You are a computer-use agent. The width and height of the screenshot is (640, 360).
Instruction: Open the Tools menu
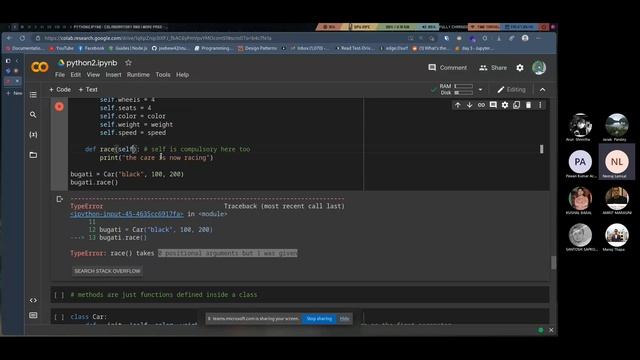coord(163,75)
